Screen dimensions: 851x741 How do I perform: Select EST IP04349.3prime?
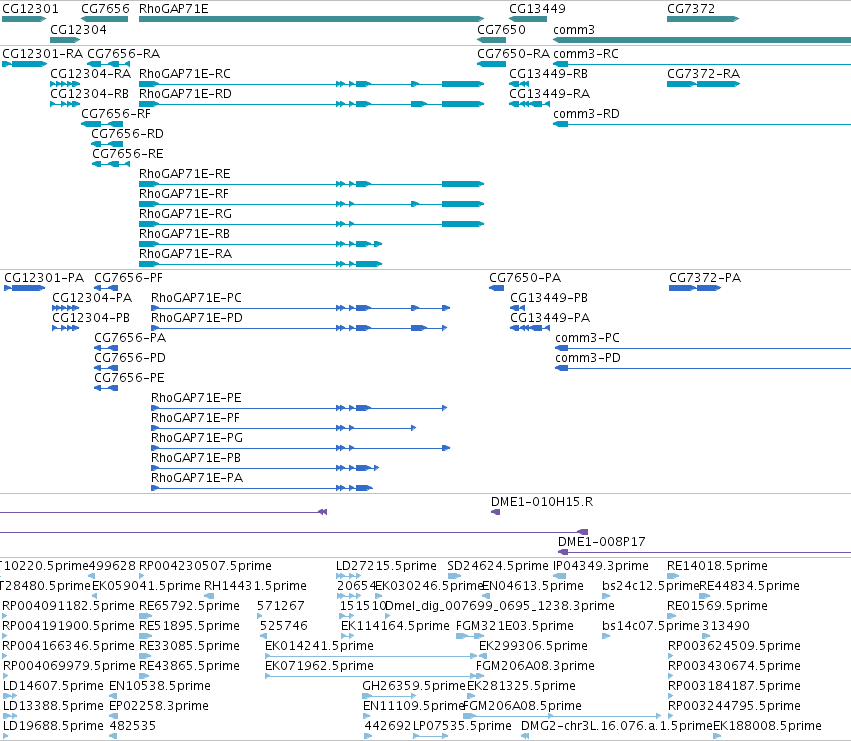point(560,575)
